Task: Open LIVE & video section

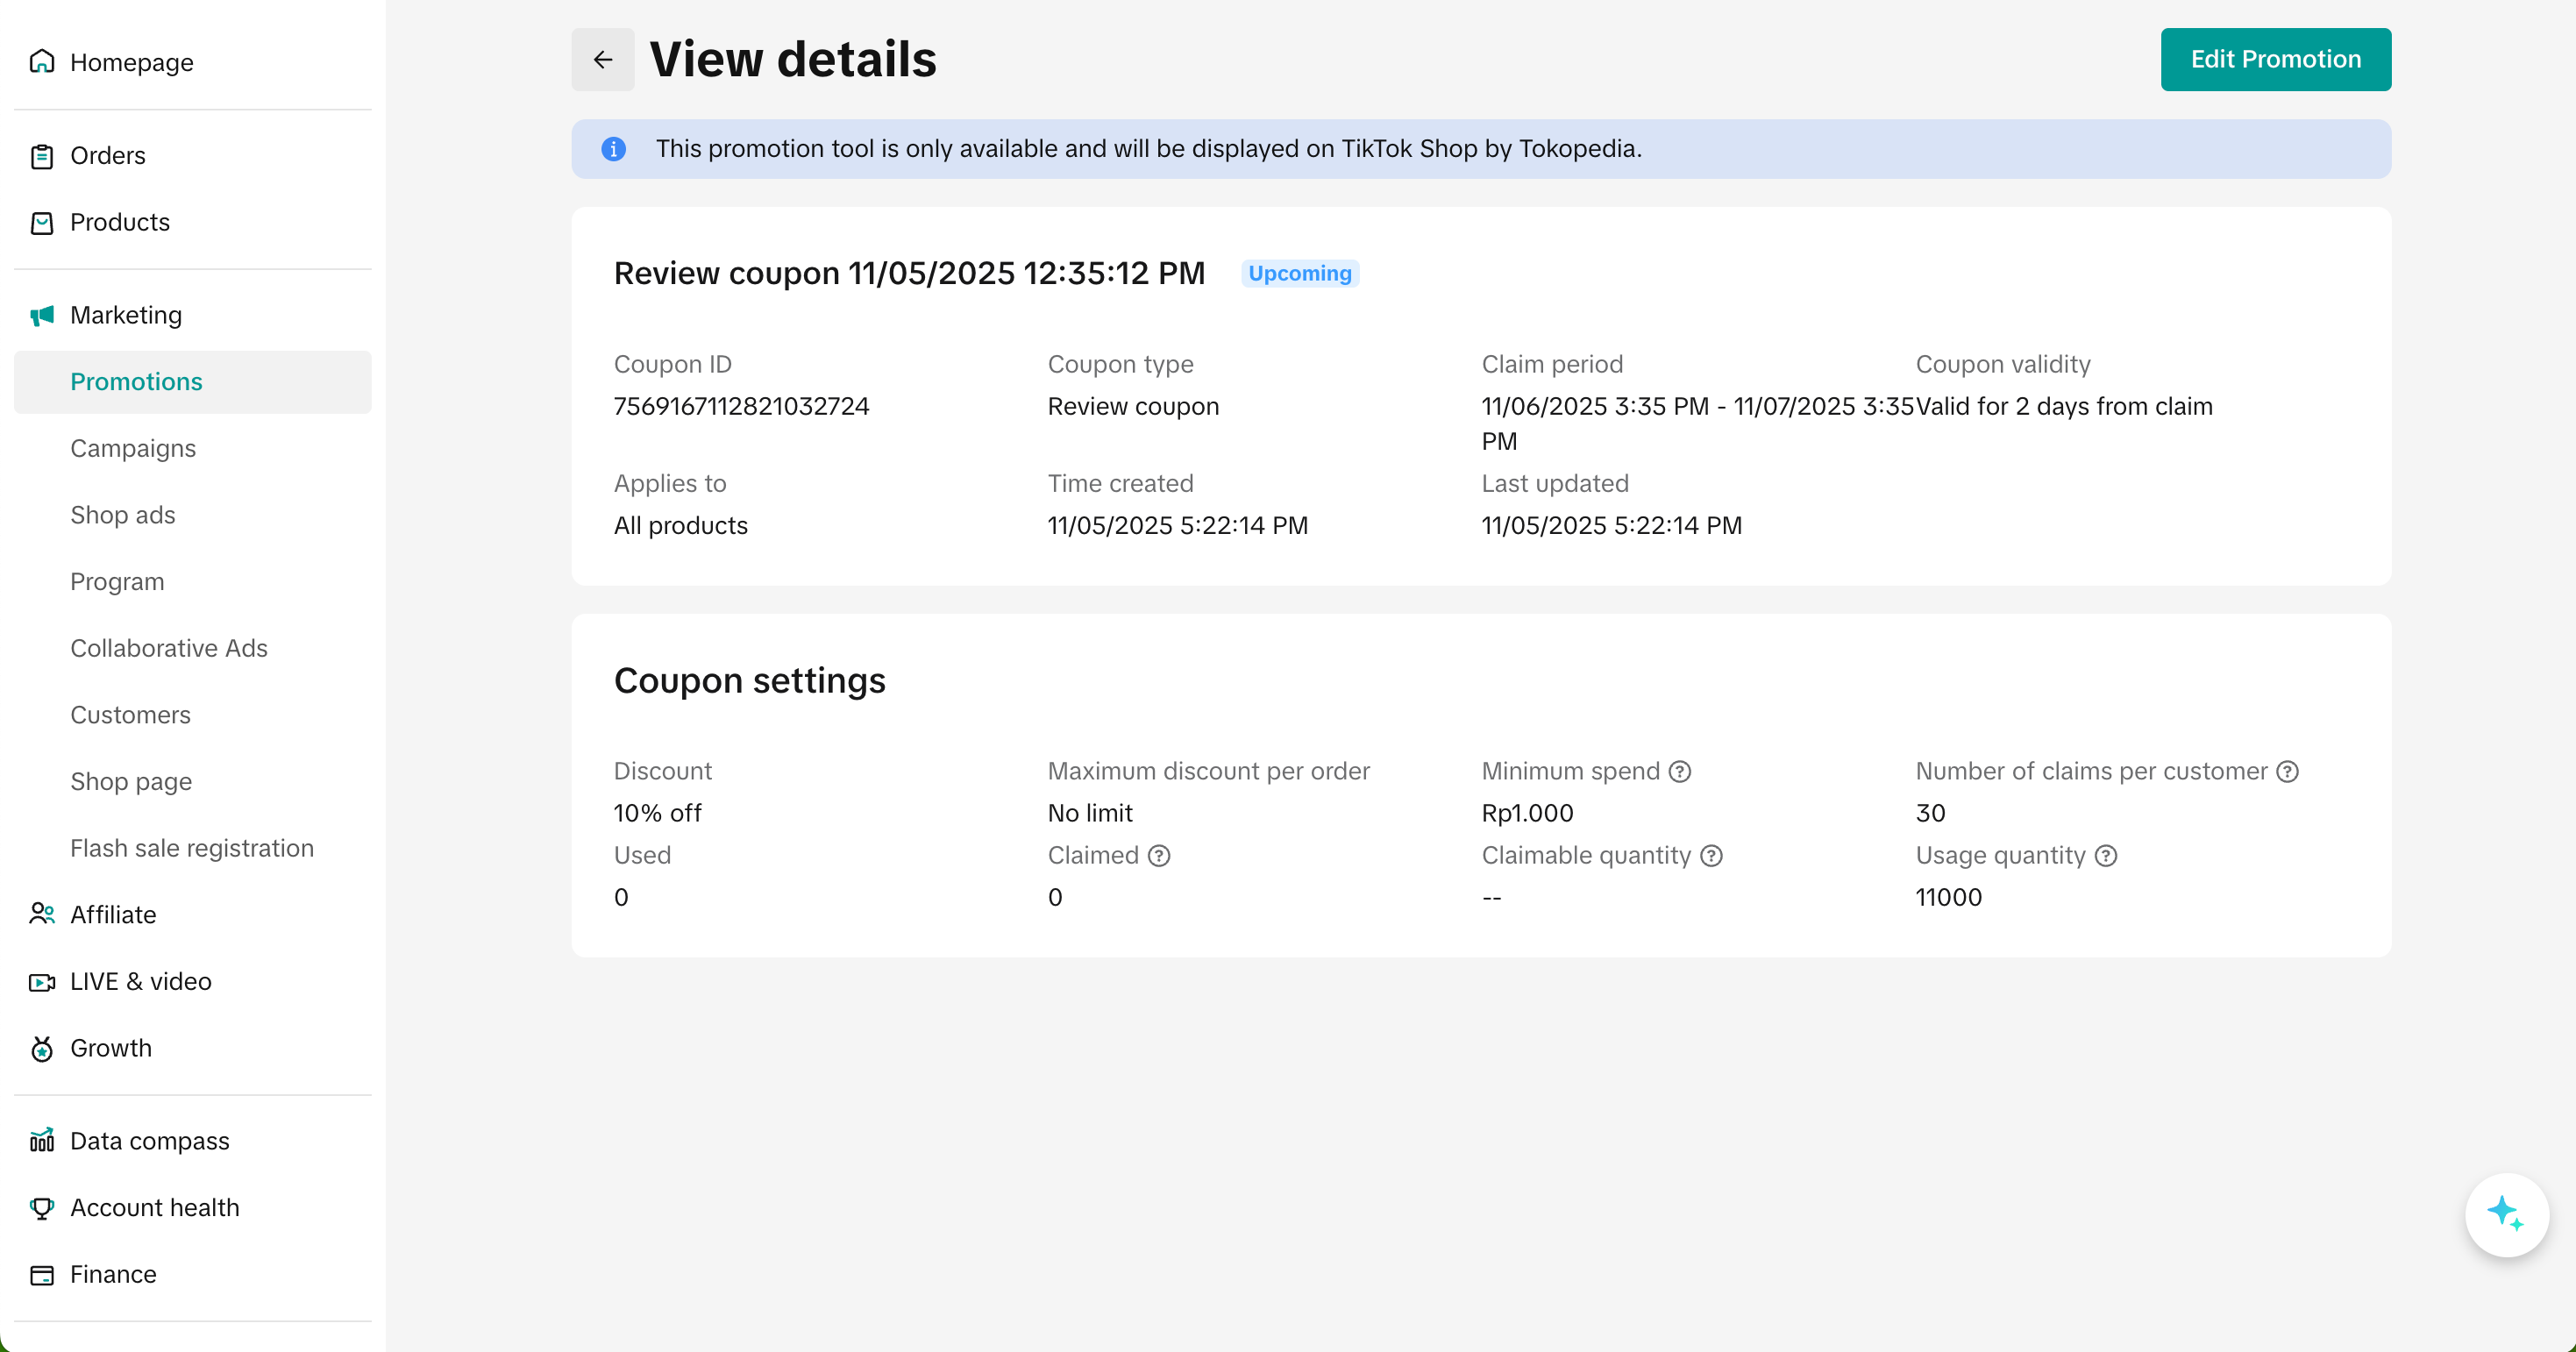Action: 140,981
